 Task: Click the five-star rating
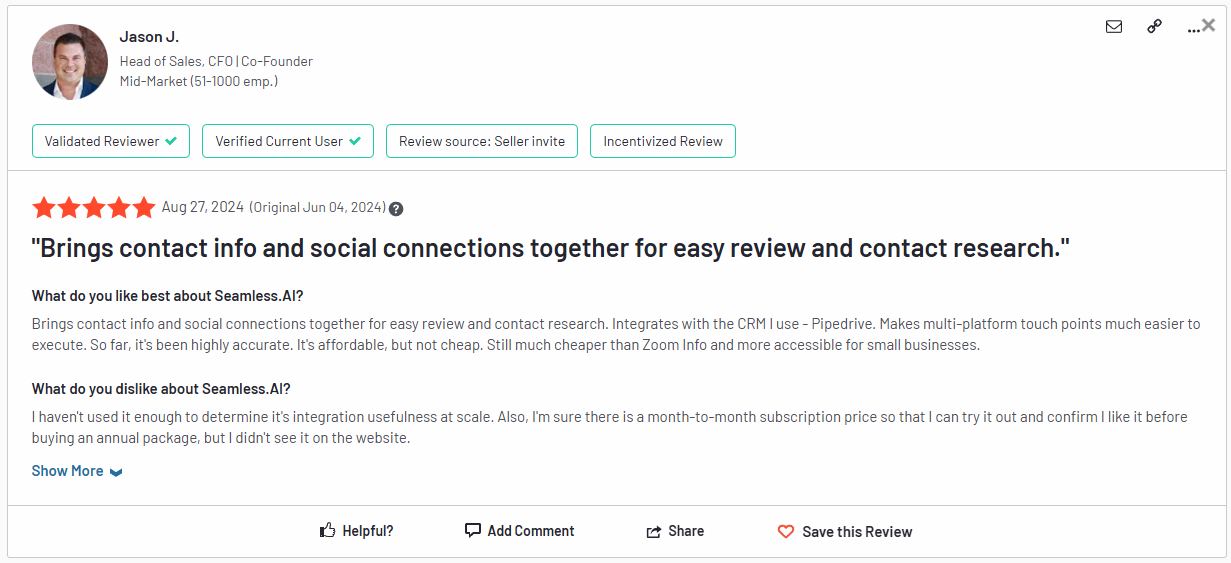pos(94,208)
